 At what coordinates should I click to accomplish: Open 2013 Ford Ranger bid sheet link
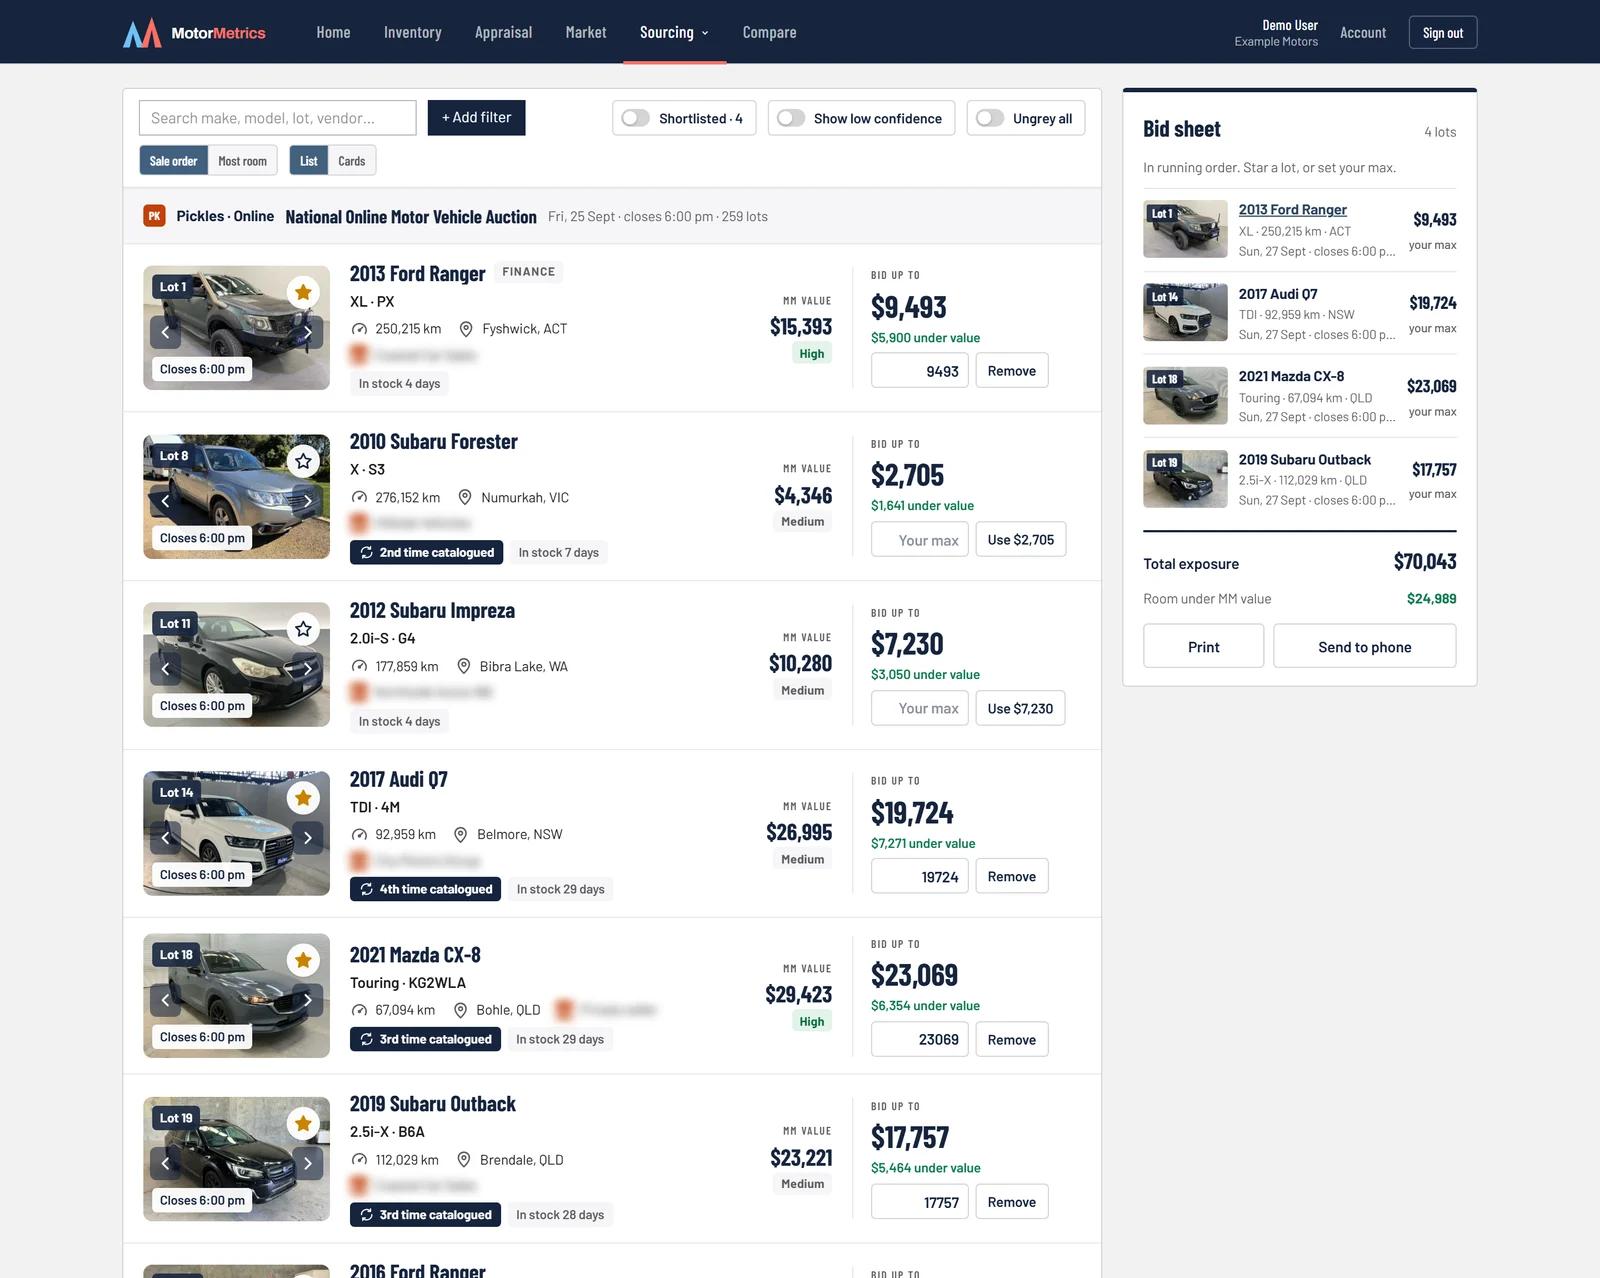(x=1293, y=210)
